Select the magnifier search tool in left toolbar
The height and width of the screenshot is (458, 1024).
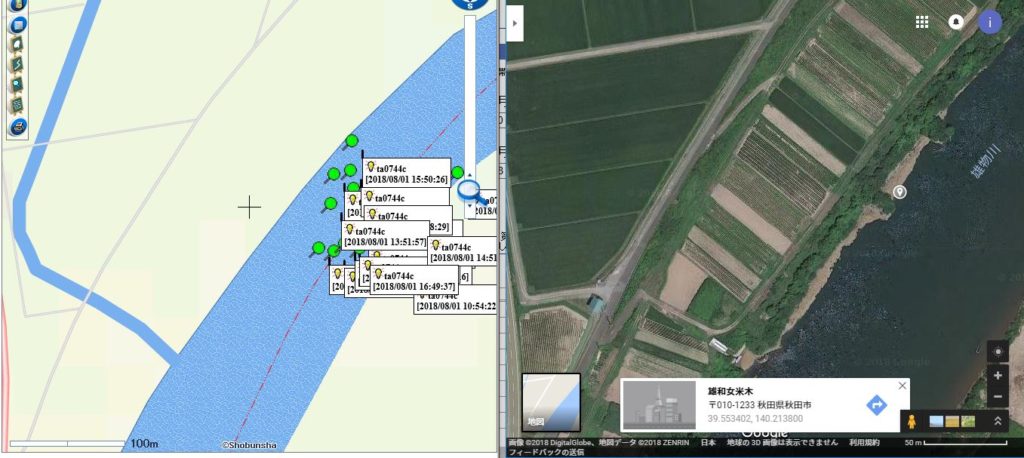click(x=17, y=85)
